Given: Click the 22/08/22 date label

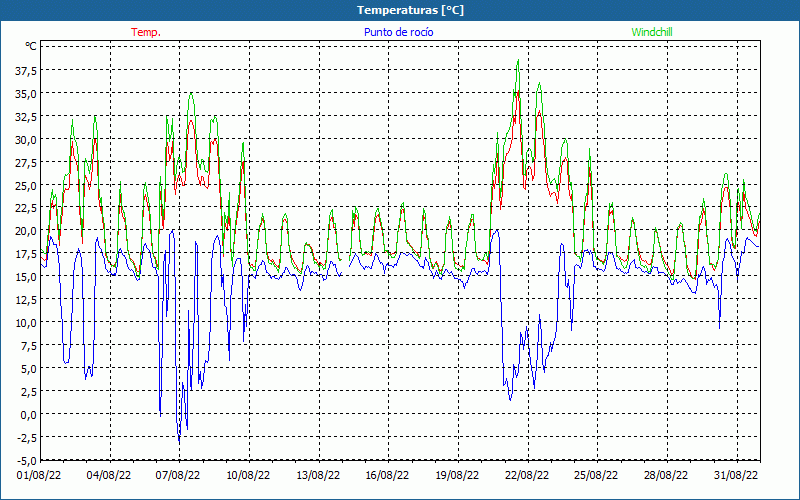Looking at the screenshot, I should pos(527,476).
